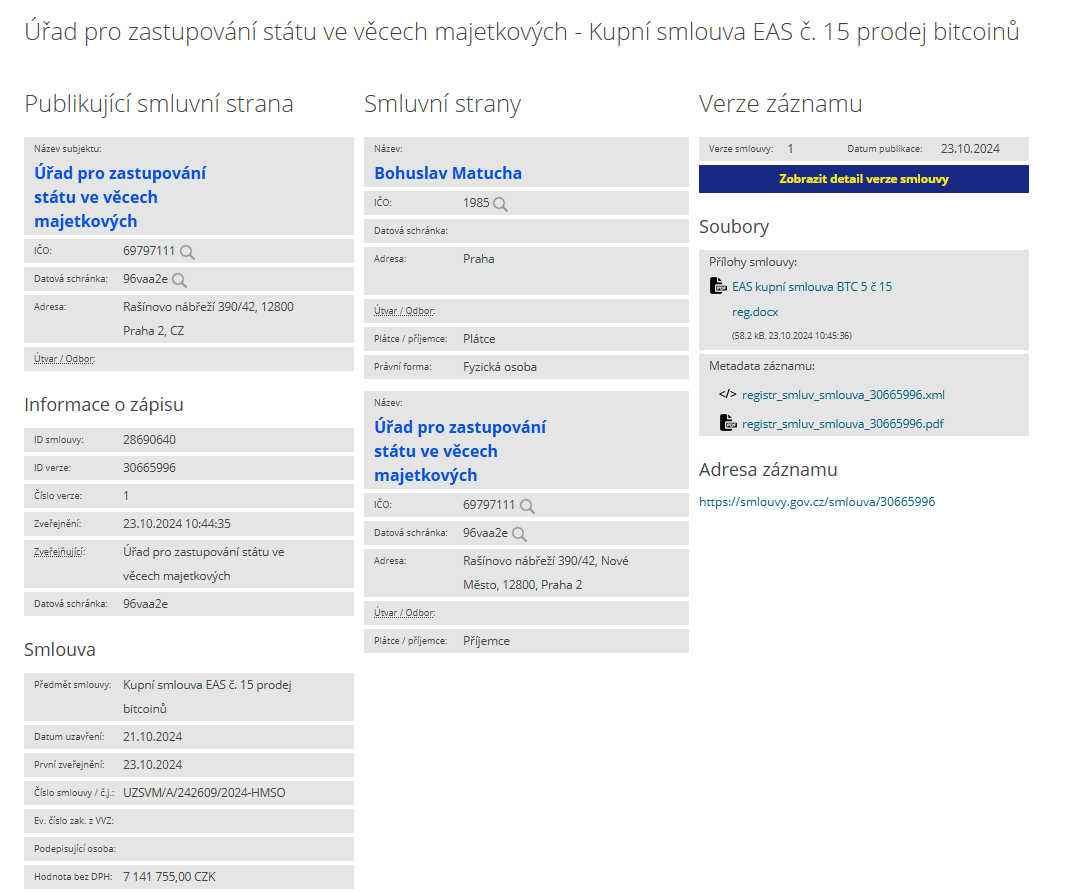Search by IČO 69797111 in publishing party
This screenshot has width=1073, height=893.
click(188, 252)
